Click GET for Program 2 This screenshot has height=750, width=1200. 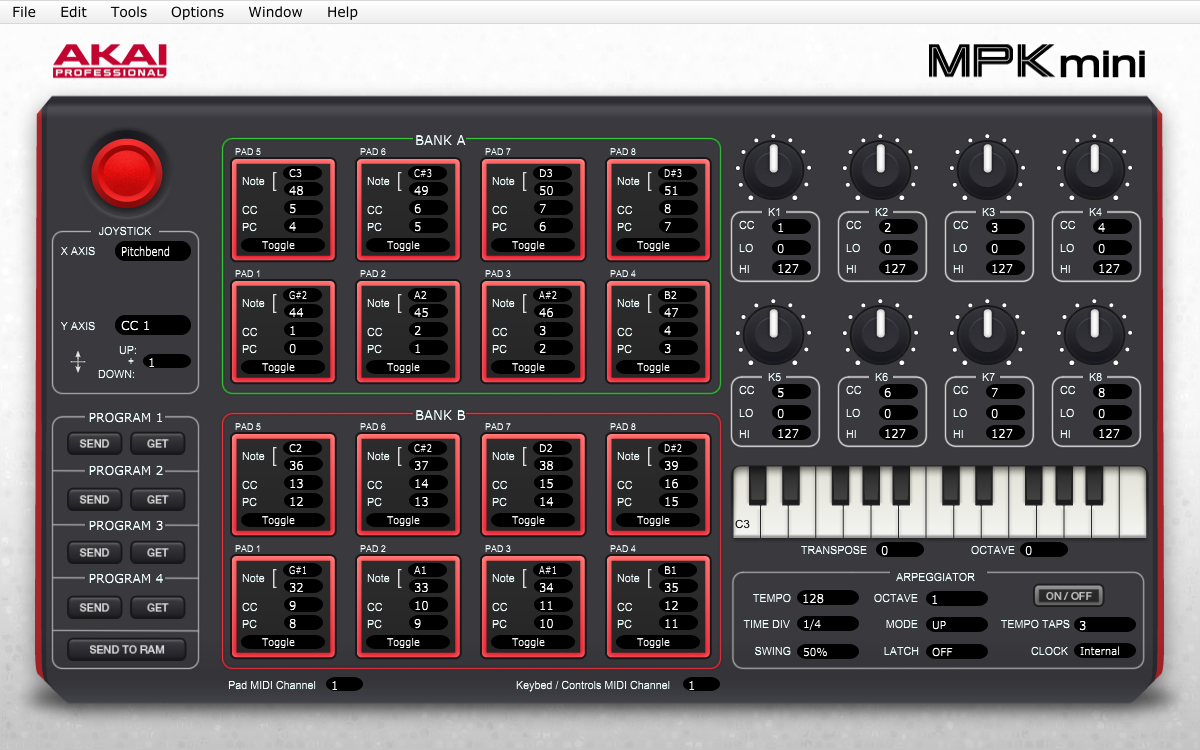[158, 499]
